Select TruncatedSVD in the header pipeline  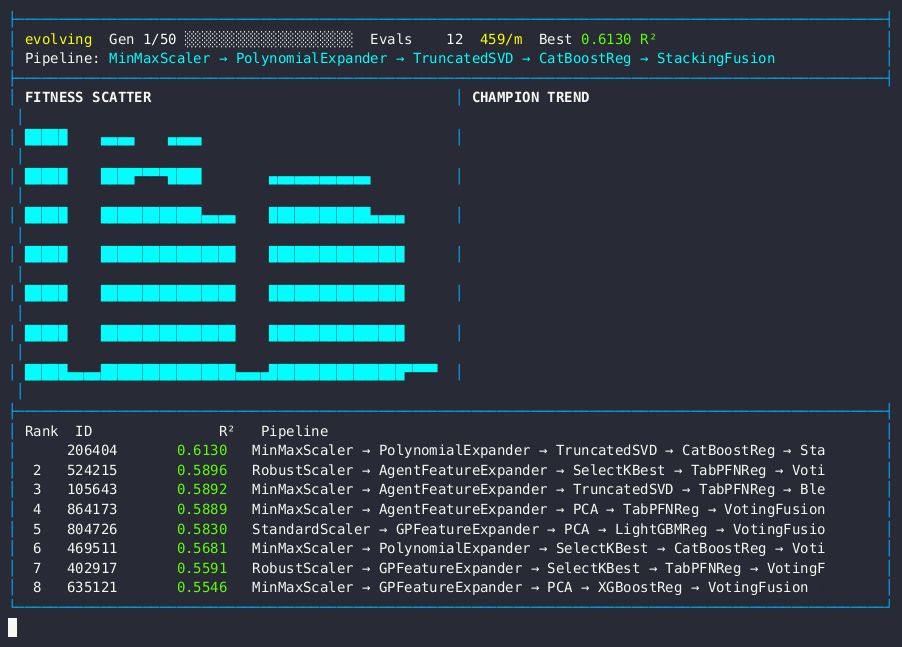(463, 59)
